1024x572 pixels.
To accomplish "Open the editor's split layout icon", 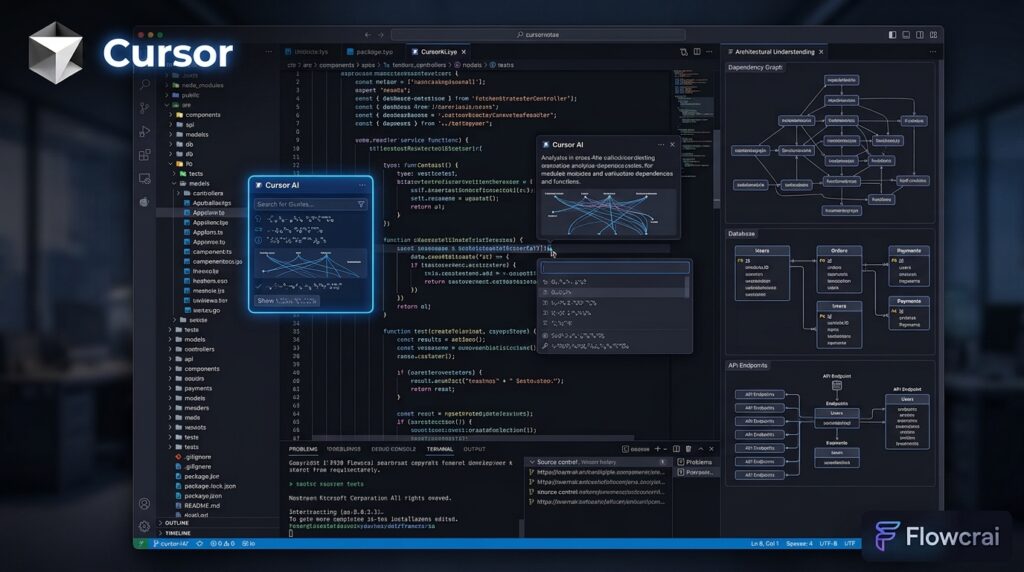I will point(697,52).
